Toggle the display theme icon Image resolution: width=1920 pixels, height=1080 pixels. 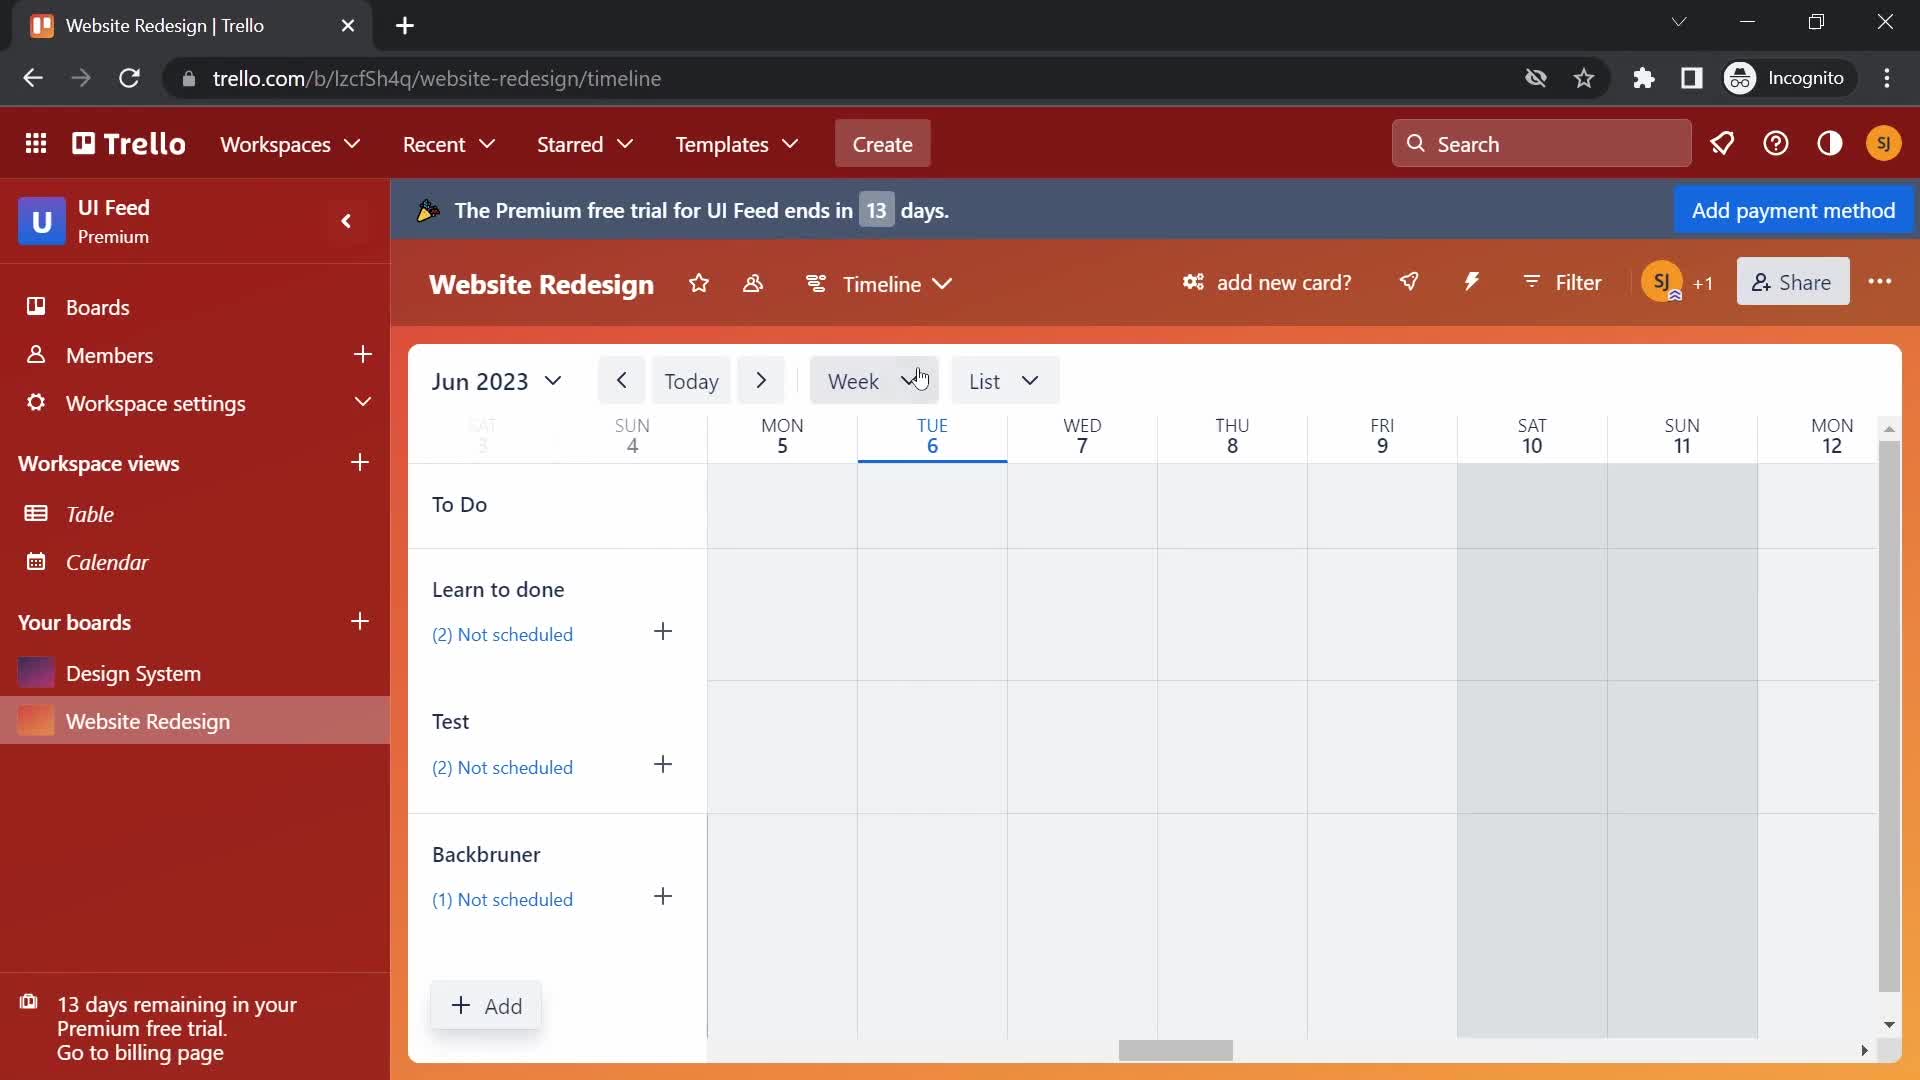(1832, 144)
